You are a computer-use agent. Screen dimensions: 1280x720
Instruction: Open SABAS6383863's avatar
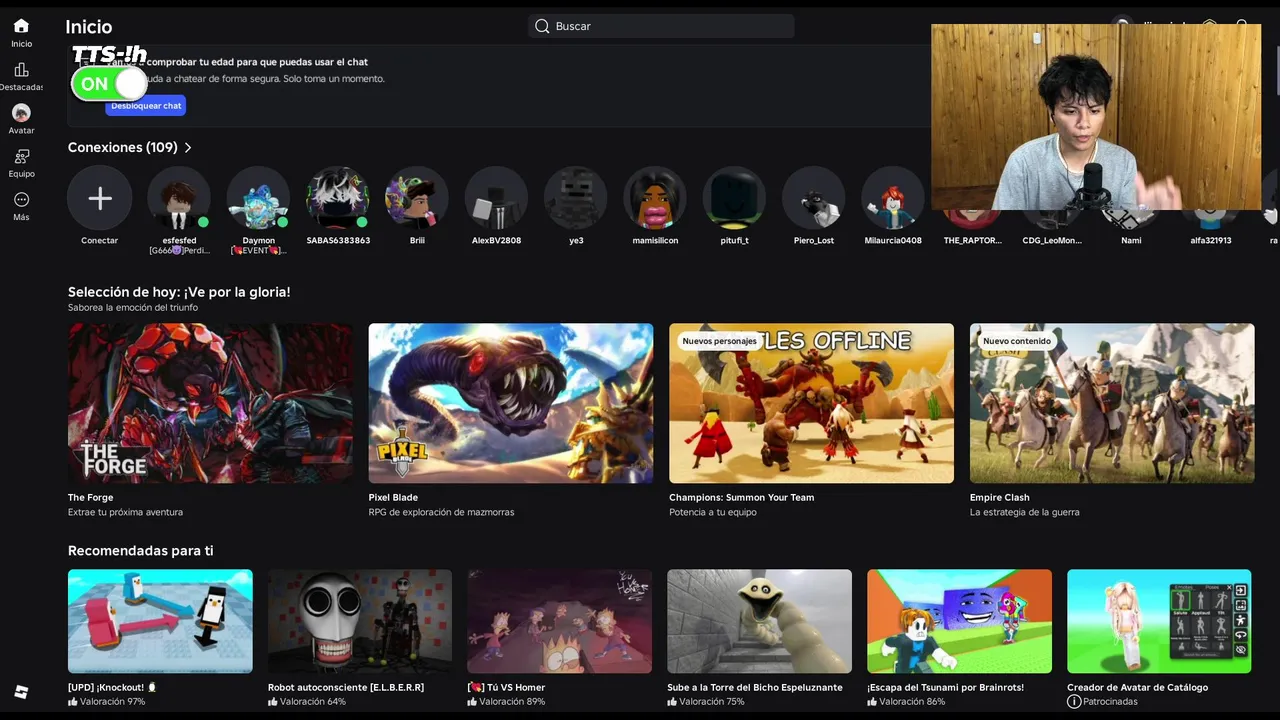(338, 198)
